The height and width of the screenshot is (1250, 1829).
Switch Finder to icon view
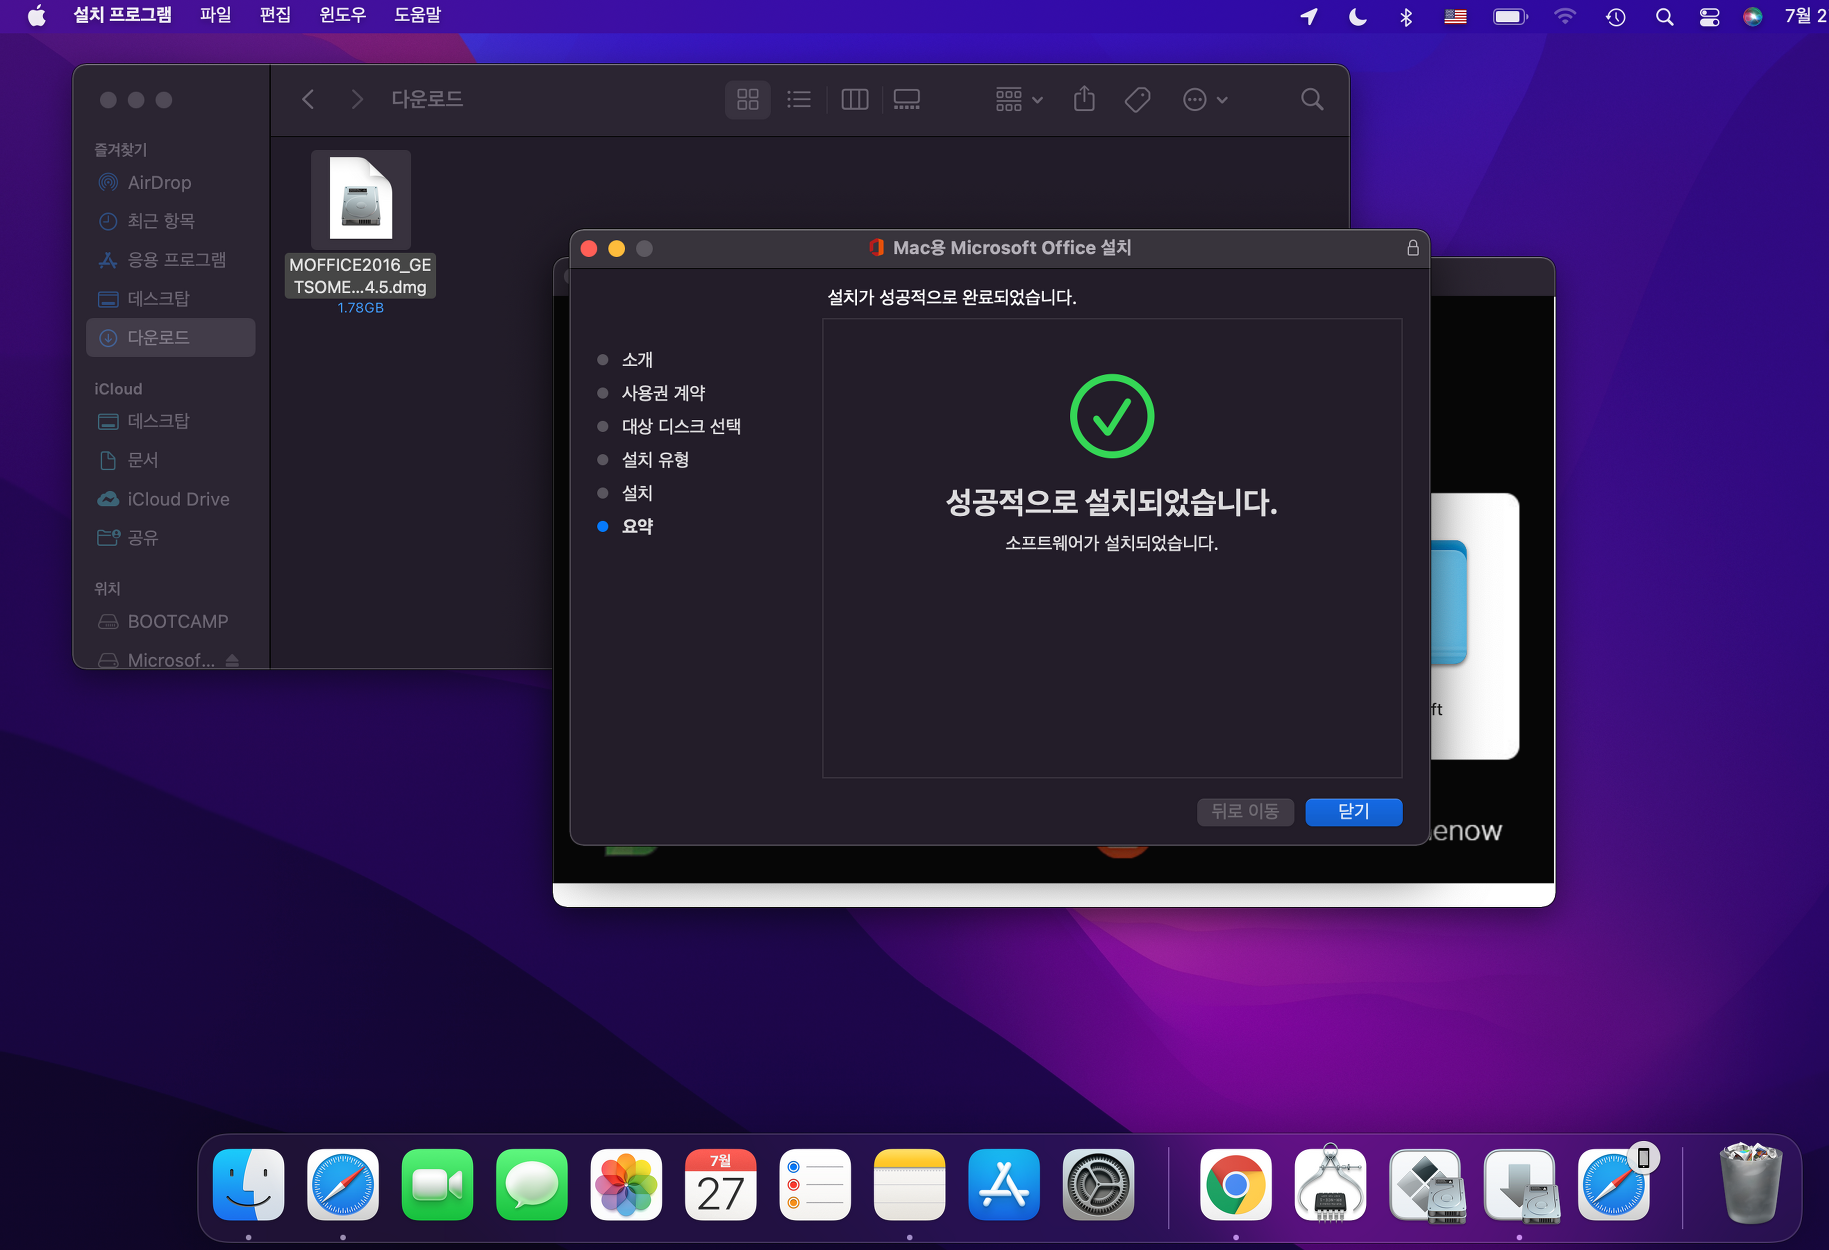(748, 99)
